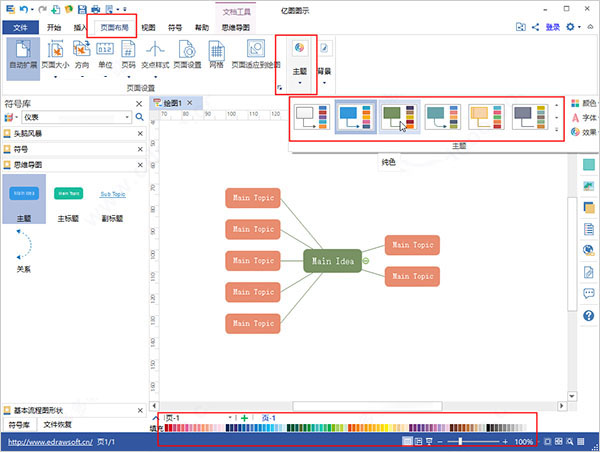
Task: Close the 符号库 symbol library panel
Action: coord(139,104)
